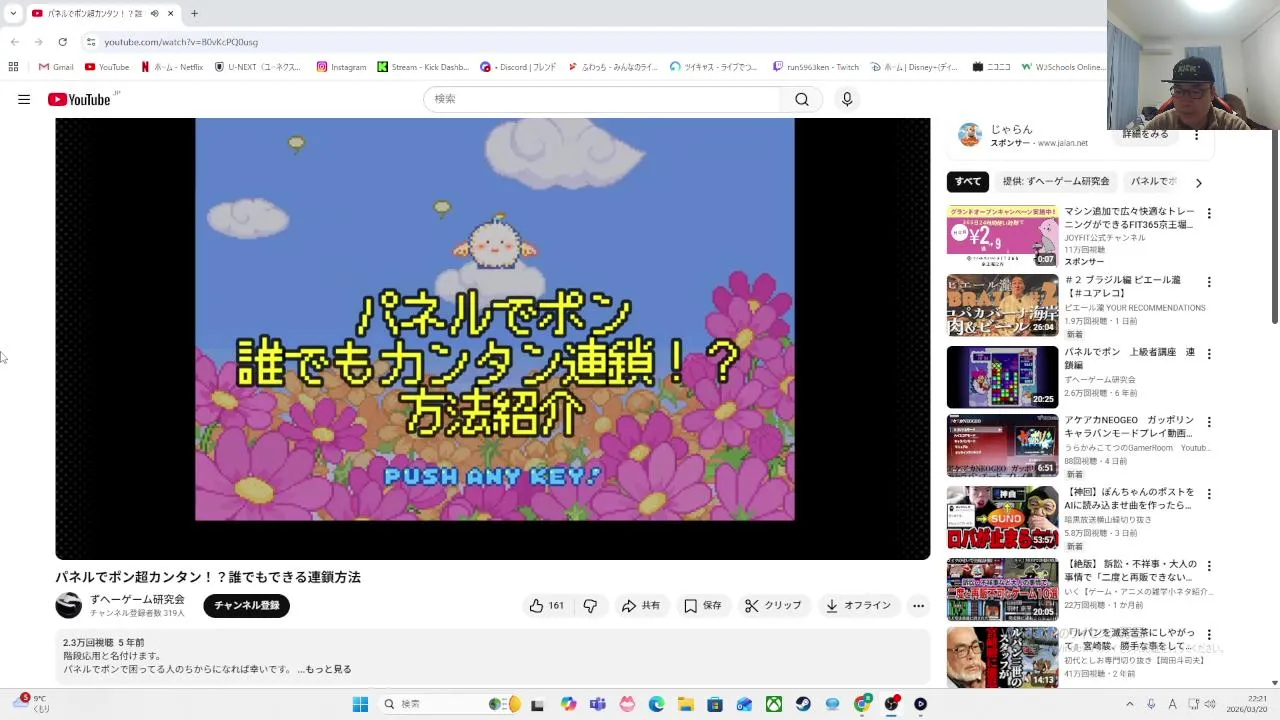Open options menu for the JOYFIT sponsor video
The image size is (1280, 720).
point(1209,214)
